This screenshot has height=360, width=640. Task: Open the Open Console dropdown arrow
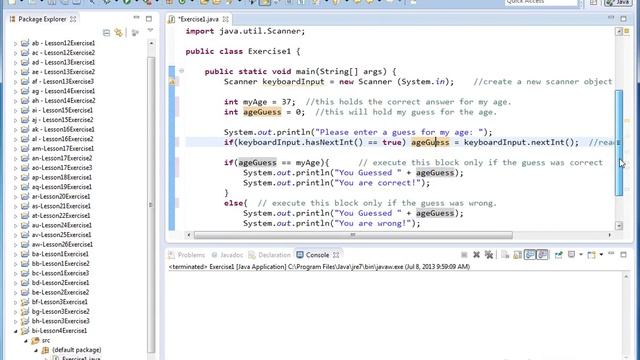click(x=601, y=255)
